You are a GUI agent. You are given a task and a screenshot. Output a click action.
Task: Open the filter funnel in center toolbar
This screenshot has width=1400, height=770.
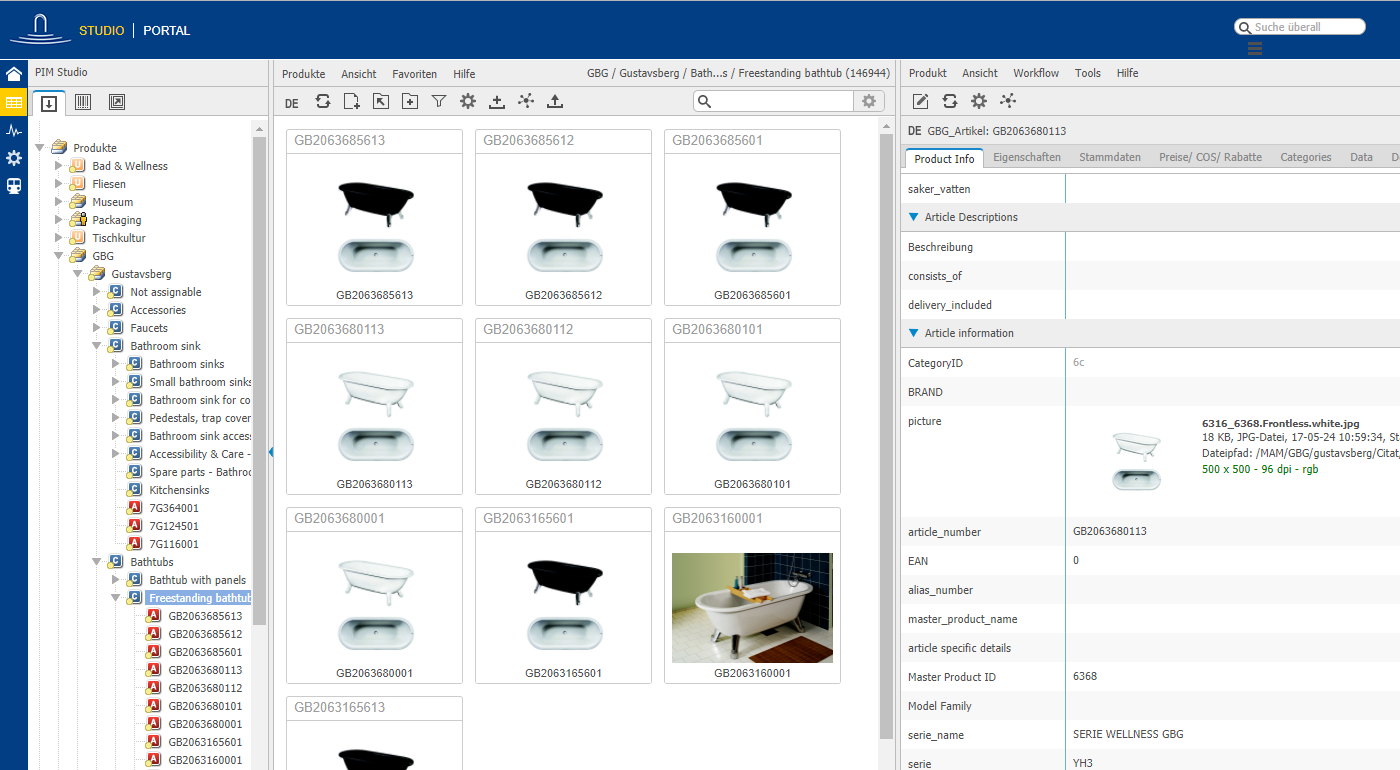tap(439, 101)
